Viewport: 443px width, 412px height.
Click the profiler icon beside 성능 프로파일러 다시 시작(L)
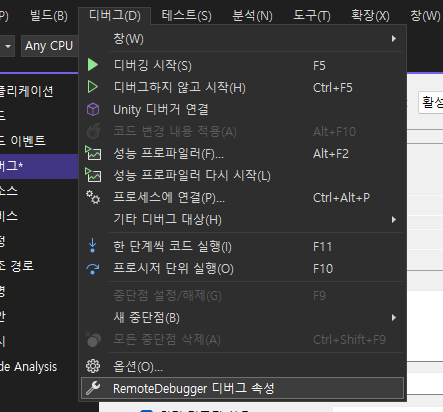93,175
